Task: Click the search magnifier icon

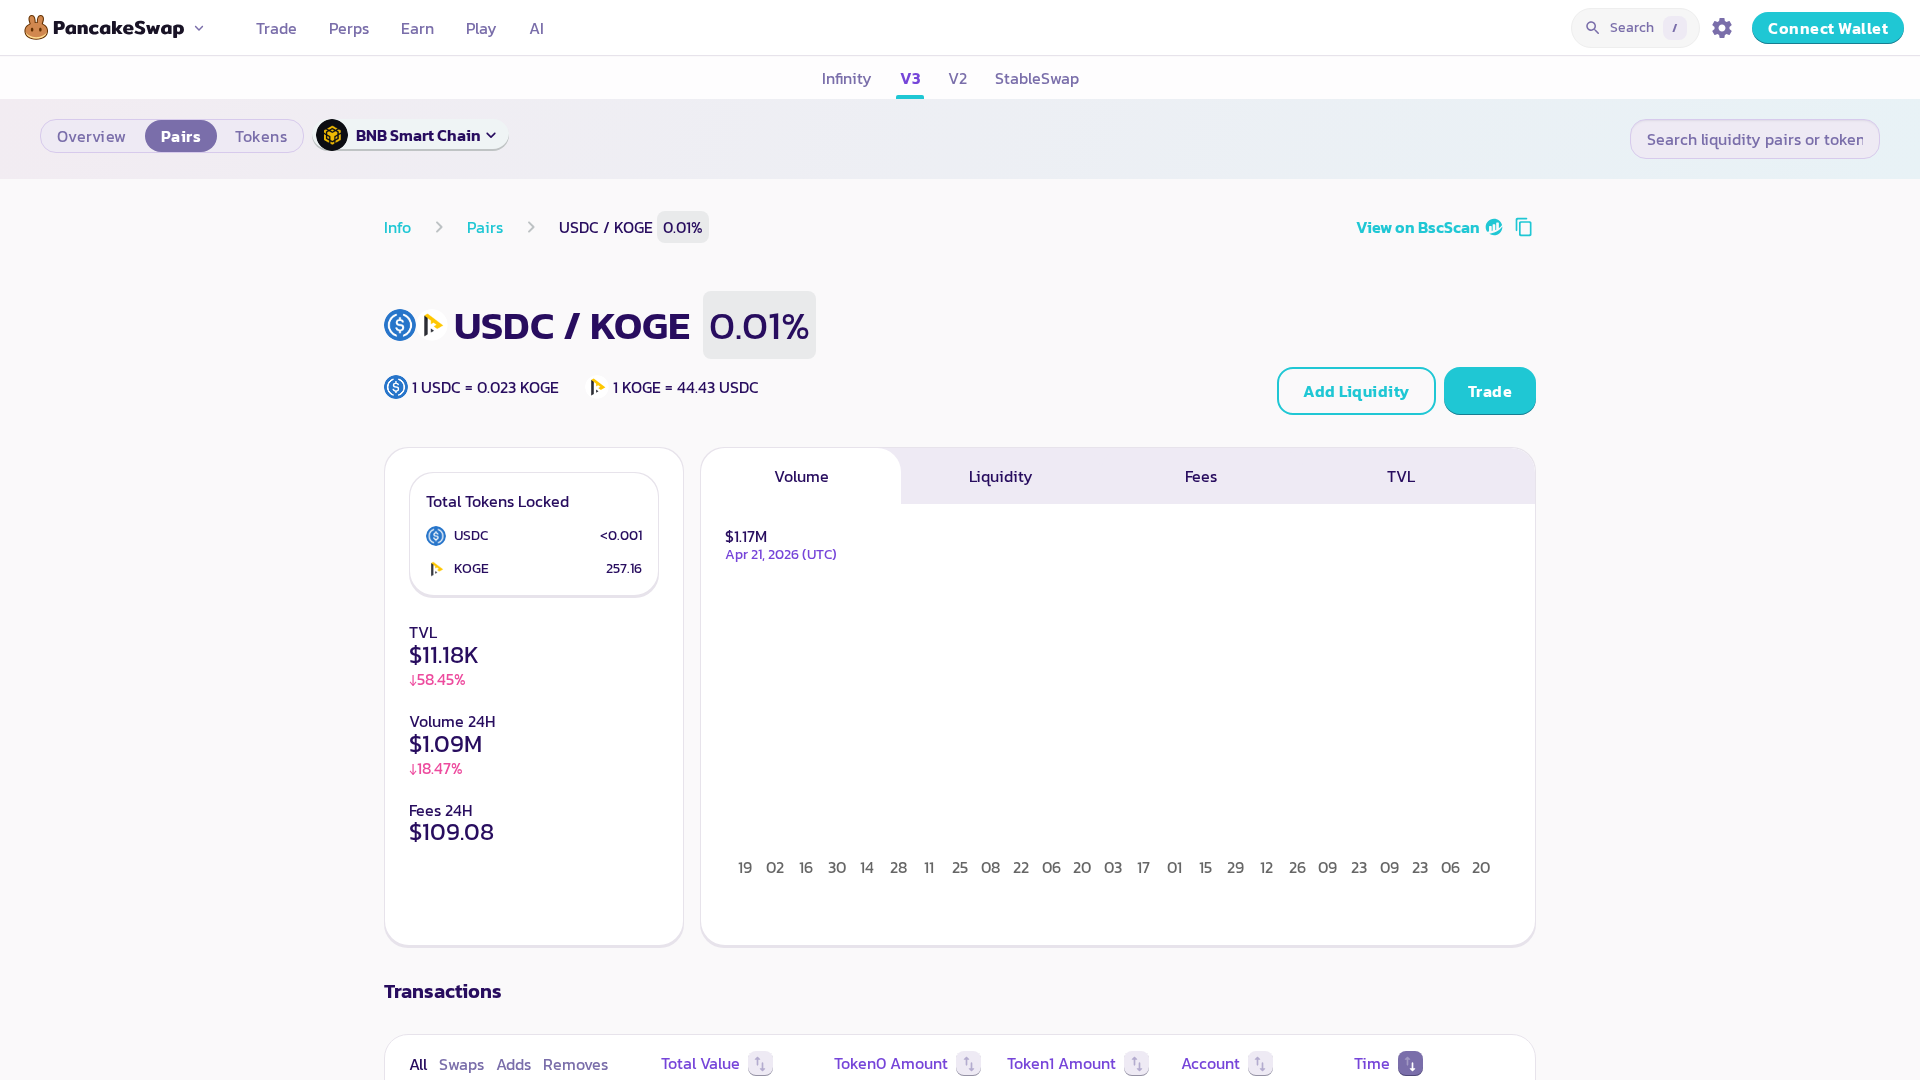Action: click(1592, 28)
